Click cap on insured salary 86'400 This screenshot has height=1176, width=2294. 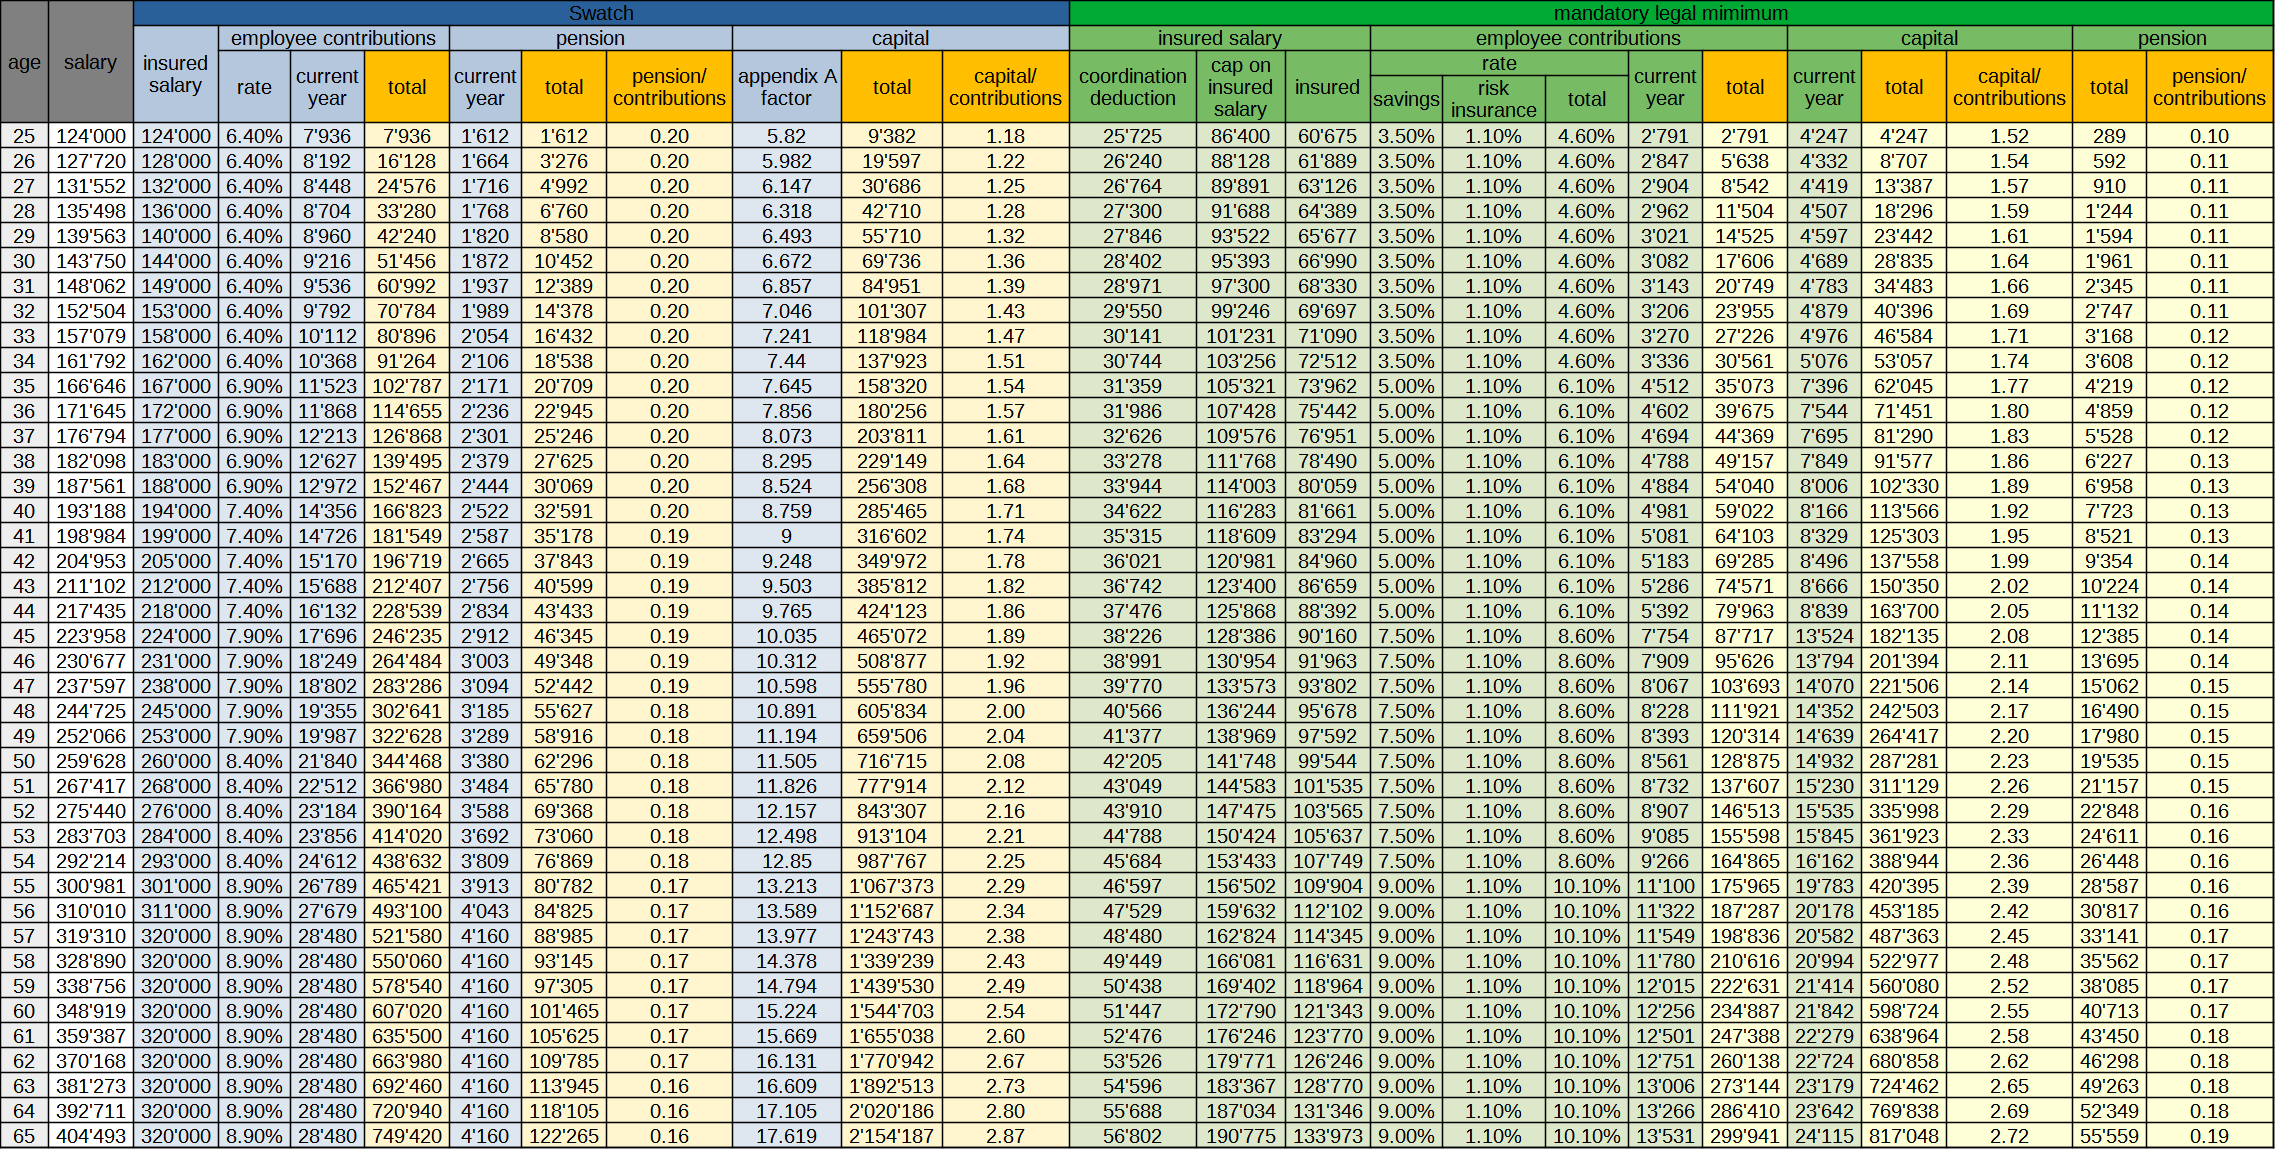tap(1241, 136)
